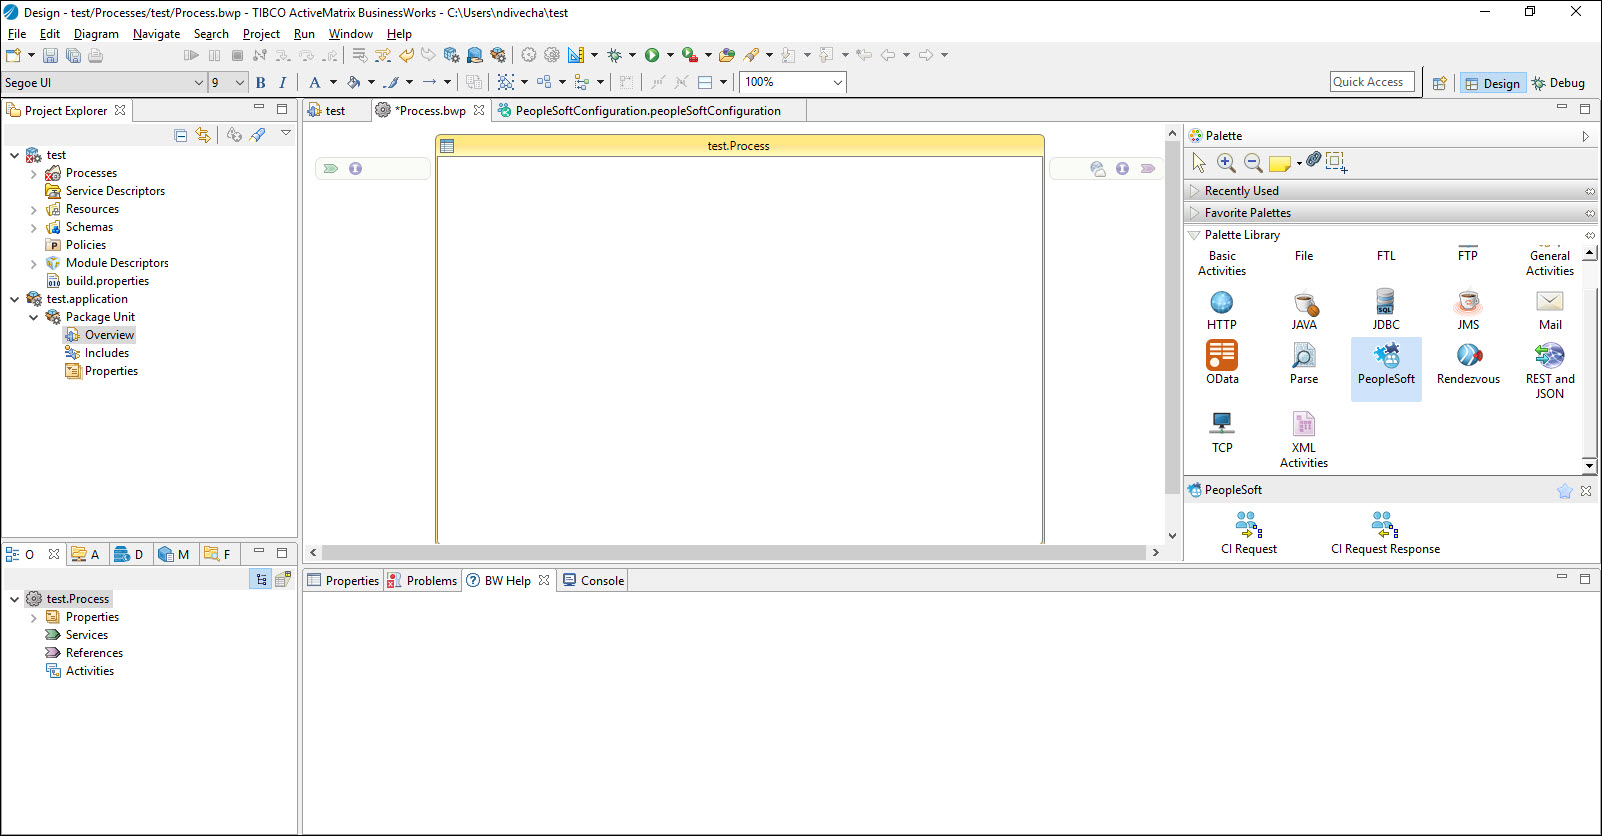Image resolution: width=1602 pixels, height=836 pixels.
Task: Expand the Recently Used palette drawer
Action: (1194, 191)
